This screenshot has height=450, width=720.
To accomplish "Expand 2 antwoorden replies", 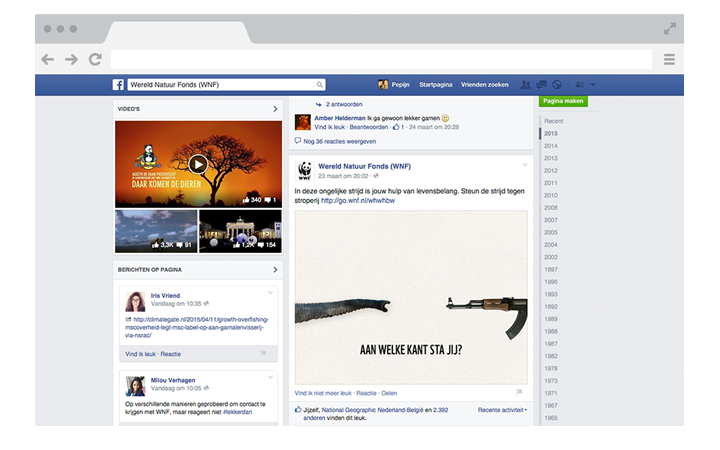I will 344,104.
